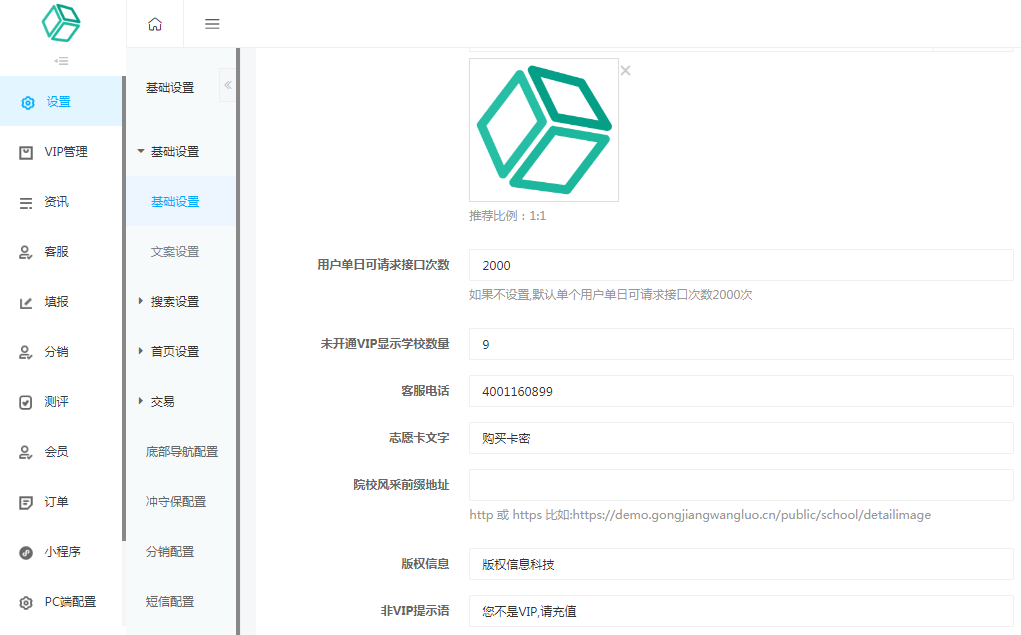Image resolution: width=1021 pixels, height=635 pixels.
Task: Click the 填报 chart icon
Action: 26,303
